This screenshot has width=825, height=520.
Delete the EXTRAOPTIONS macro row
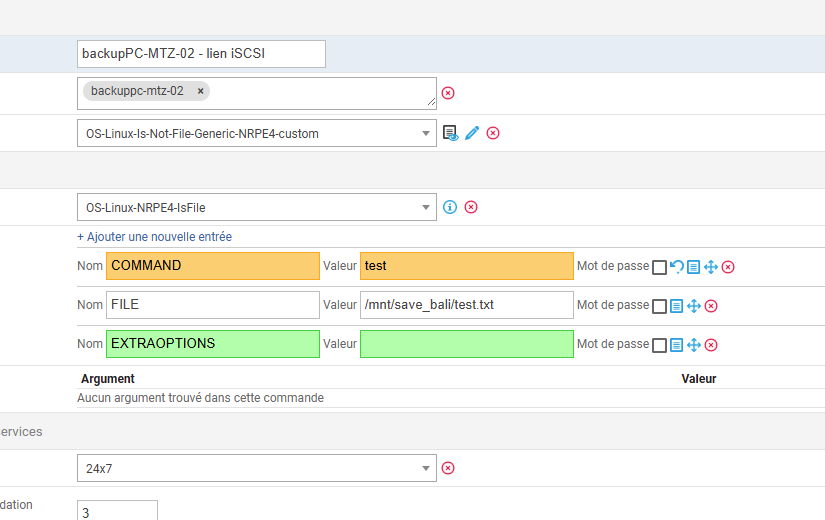(711, 345)
